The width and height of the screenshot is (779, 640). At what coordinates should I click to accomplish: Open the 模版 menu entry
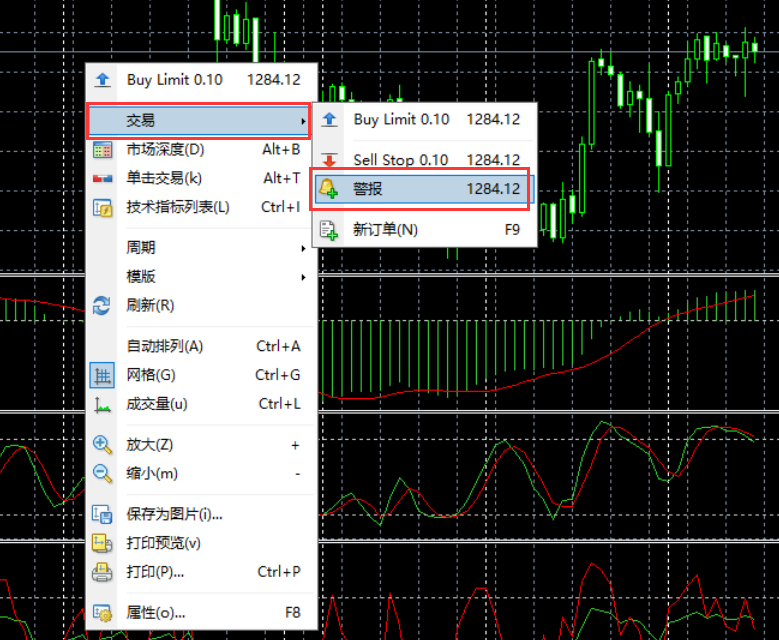(x=201, y=276)
